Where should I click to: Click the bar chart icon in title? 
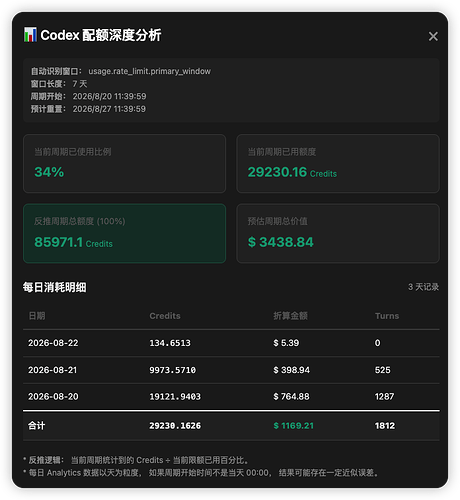tap(30, 35)
